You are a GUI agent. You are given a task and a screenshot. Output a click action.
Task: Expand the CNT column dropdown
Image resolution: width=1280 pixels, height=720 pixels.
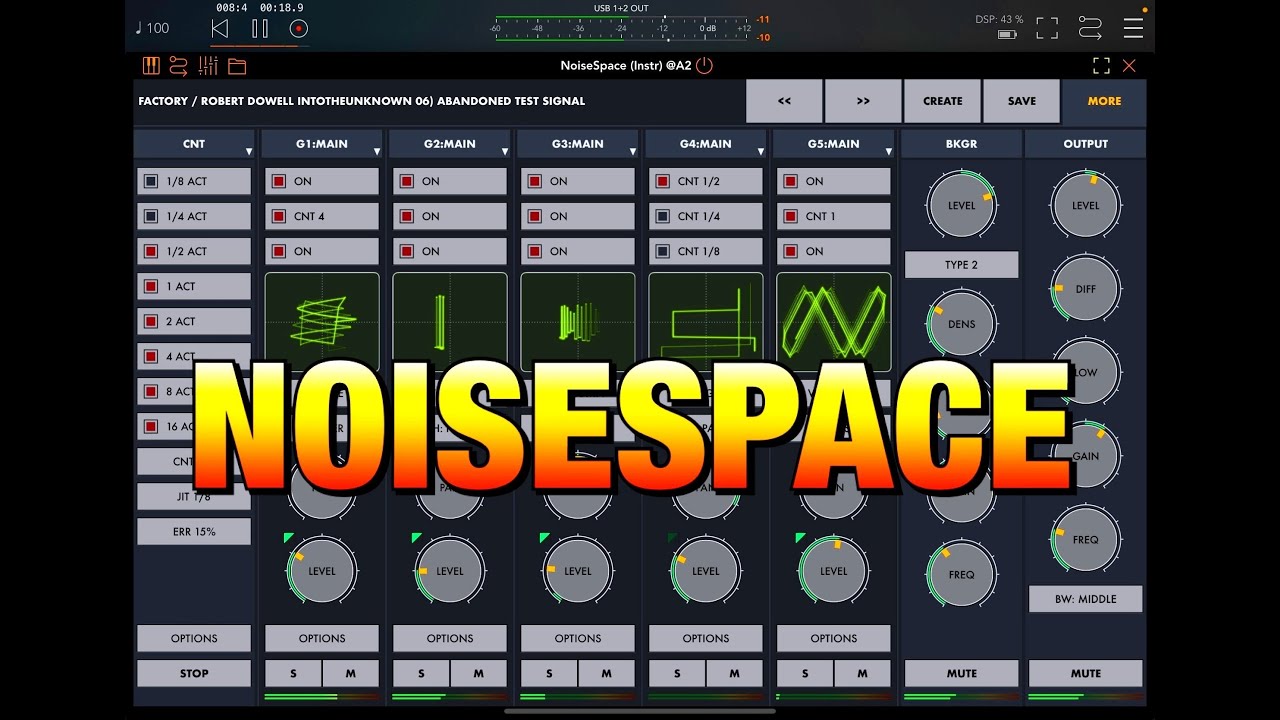[x=249, y=152]
